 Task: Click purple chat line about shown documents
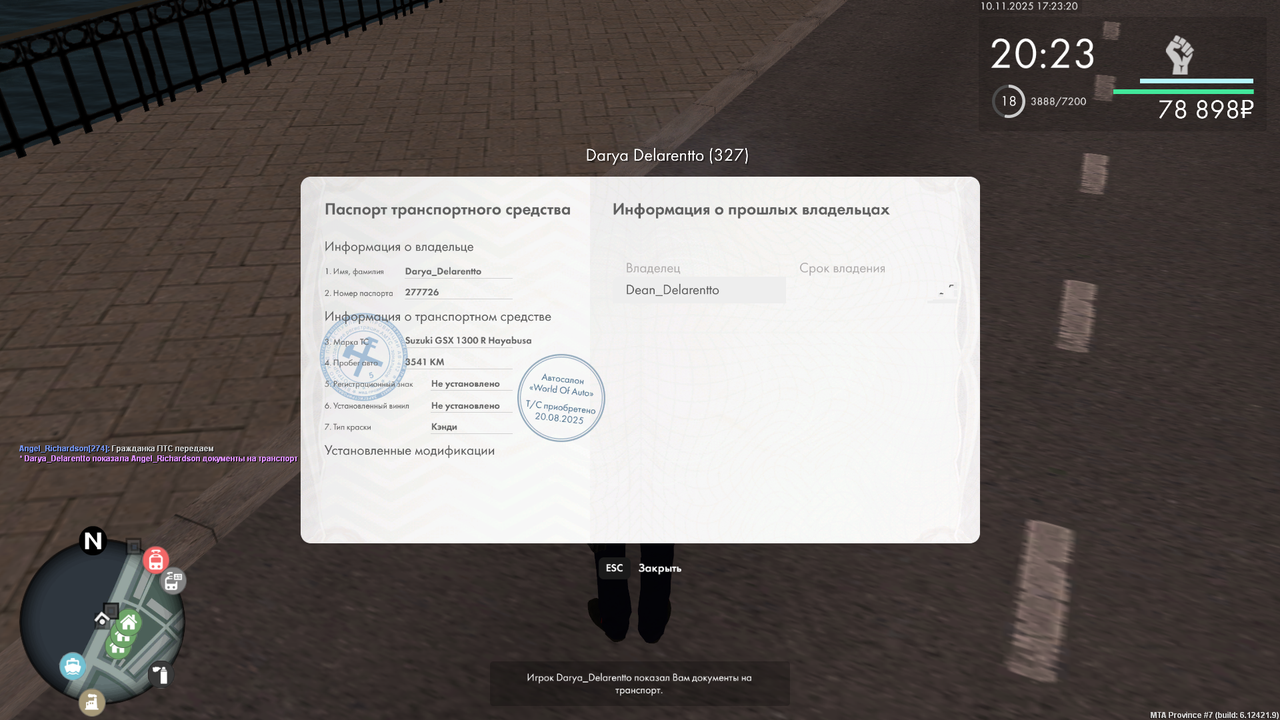158,458
